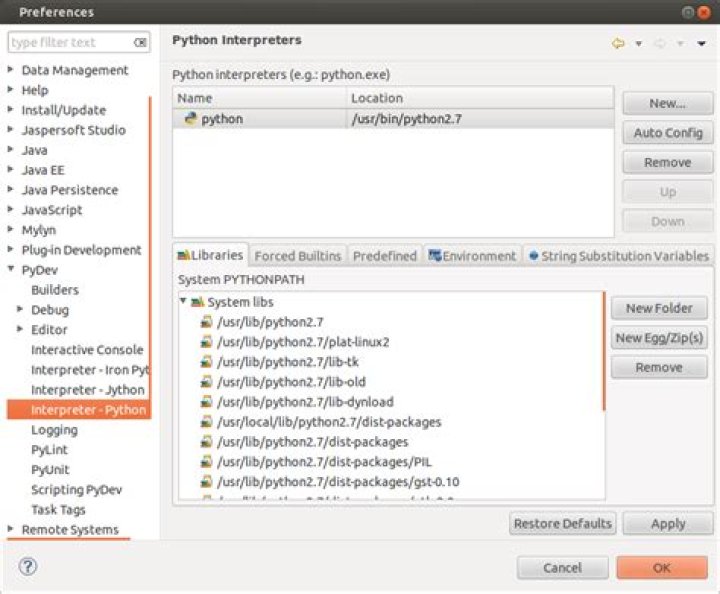This screenshot has height=594, width=720.
Task: Click the Restore Defaults button
Action: coord(562,524)
